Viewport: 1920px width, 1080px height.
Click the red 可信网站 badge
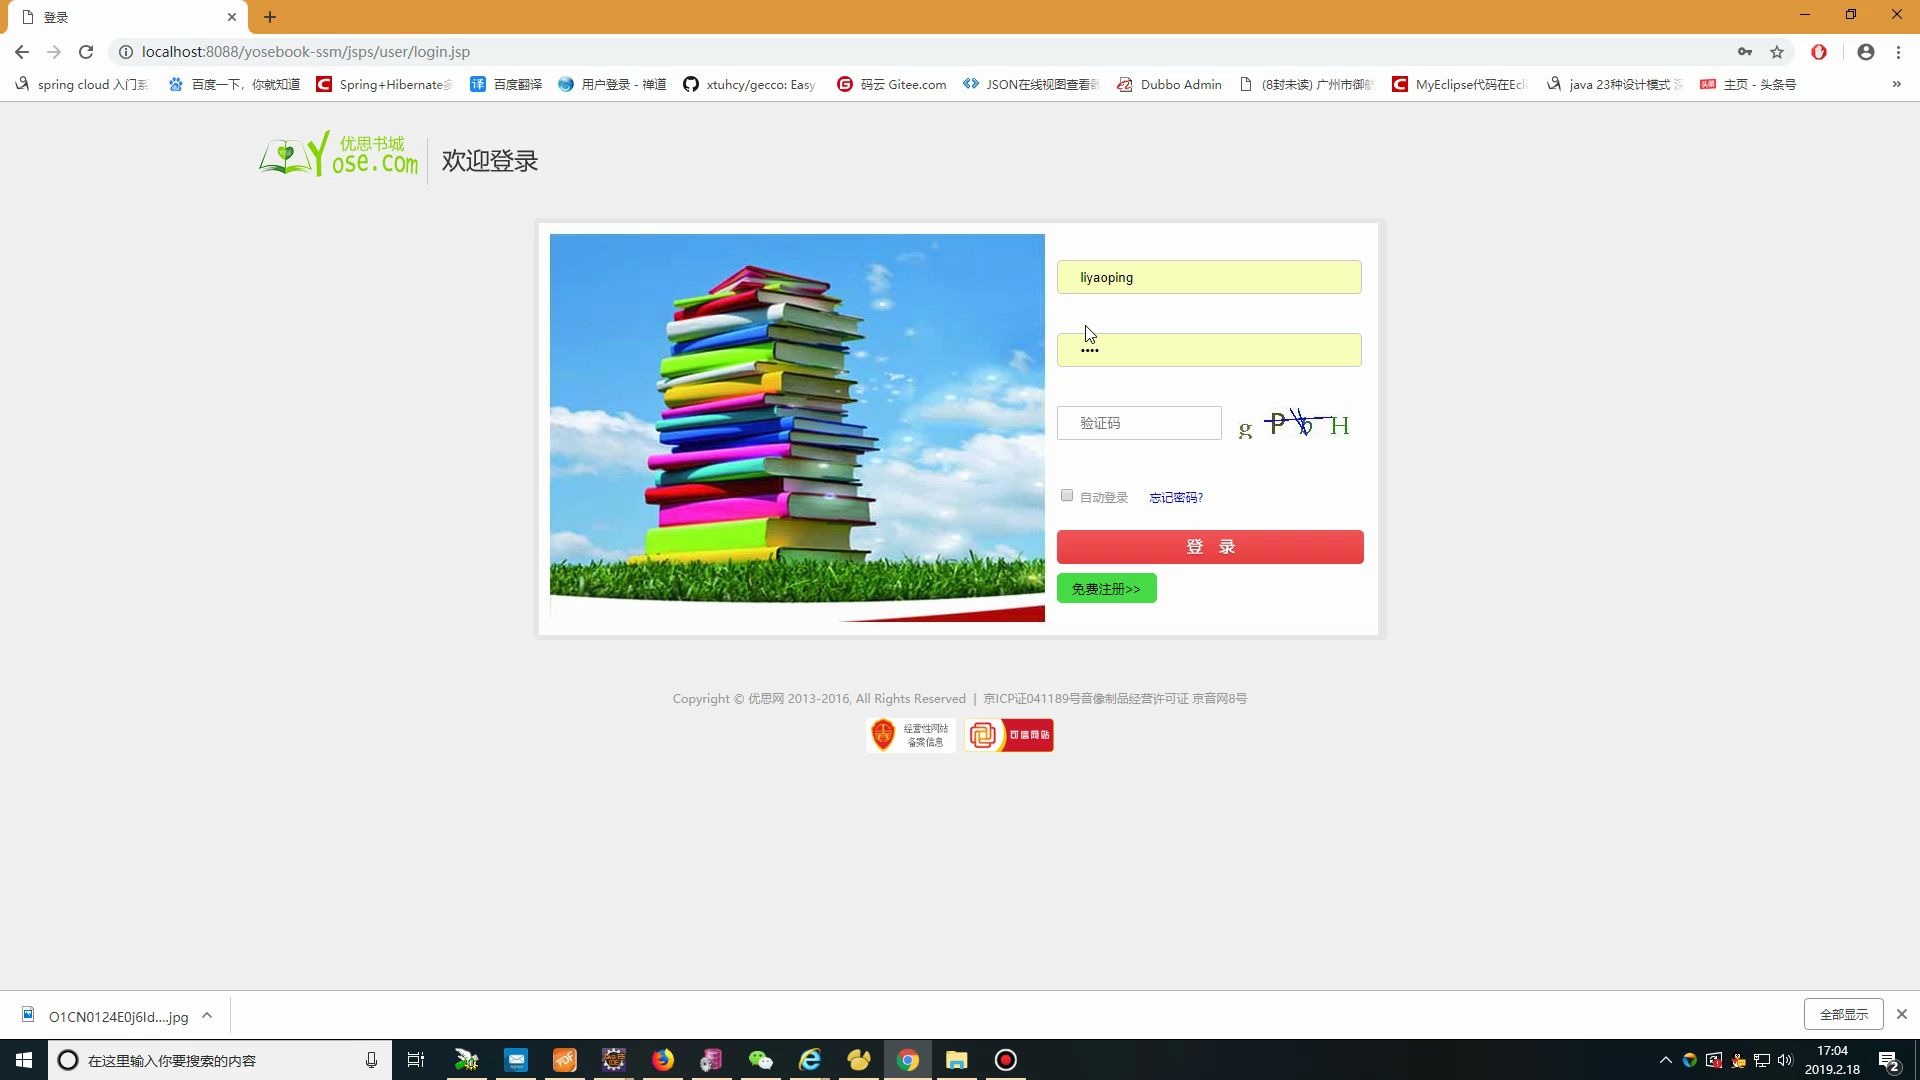click(x=1009, y=735)
